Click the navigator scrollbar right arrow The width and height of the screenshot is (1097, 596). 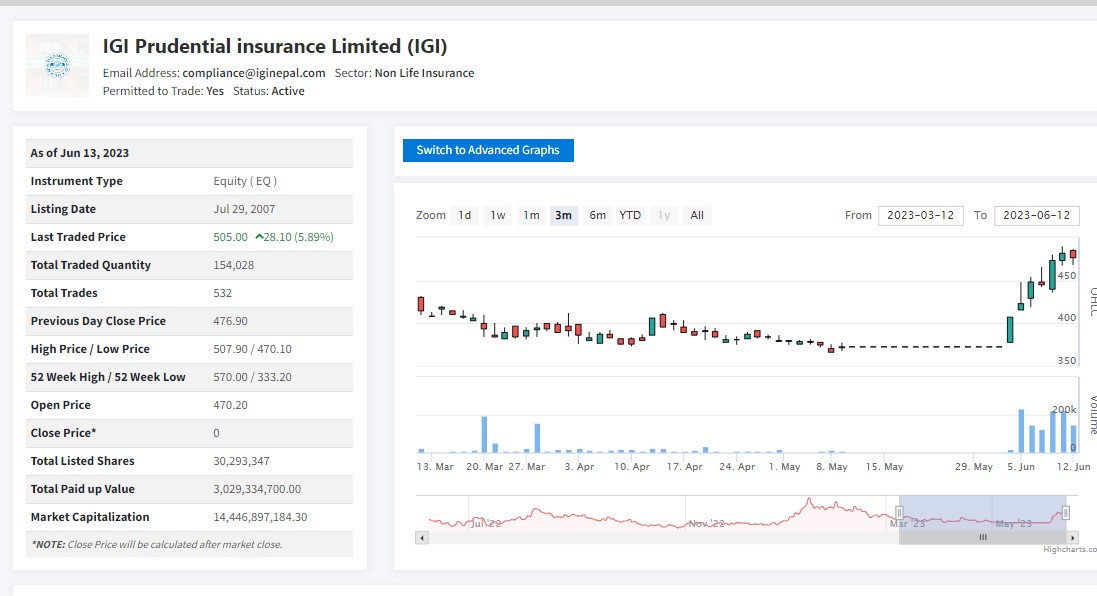(x=1073, y=538)
